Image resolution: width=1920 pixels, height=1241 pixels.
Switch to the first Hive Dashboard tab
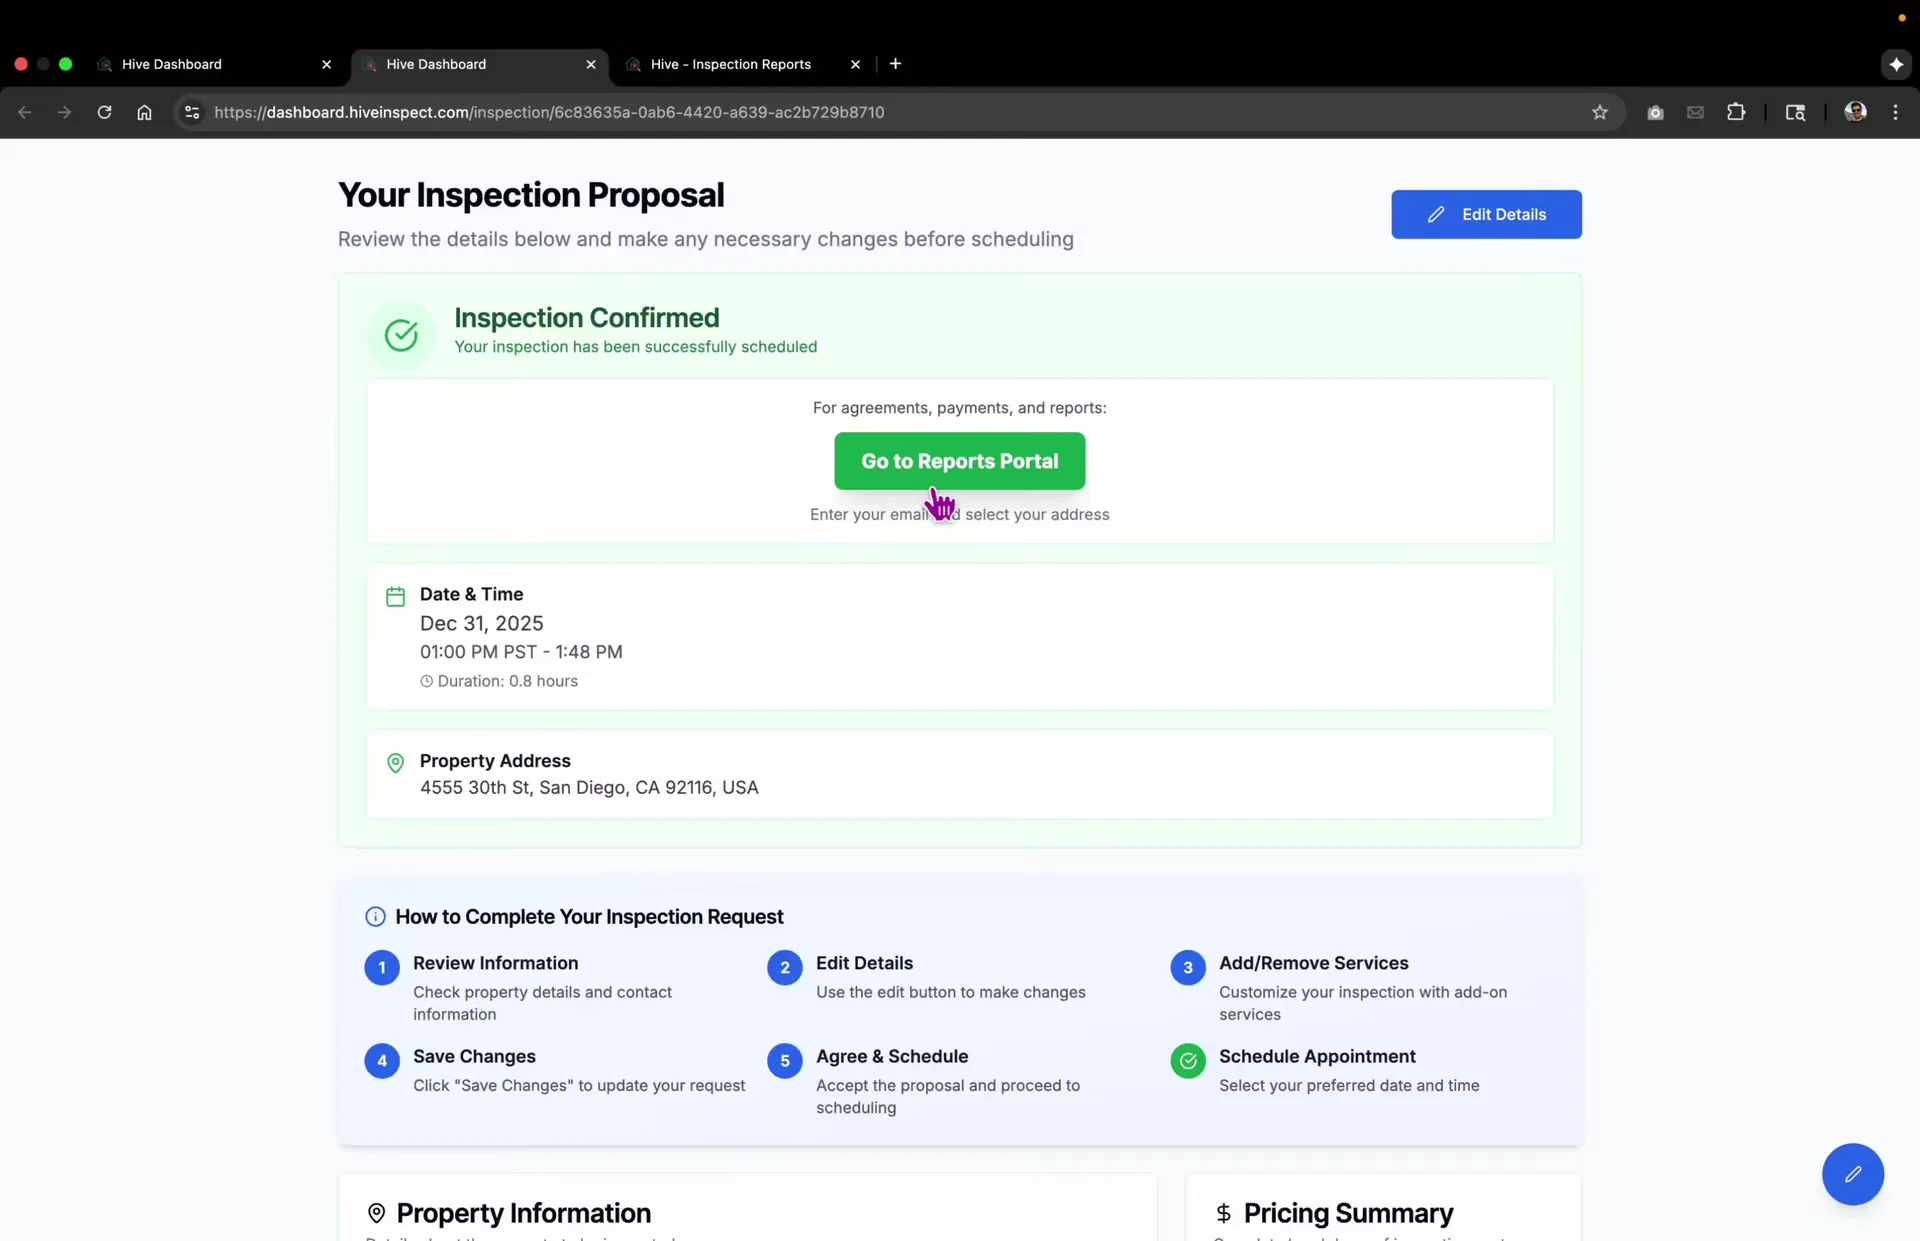tap(215, 64)
